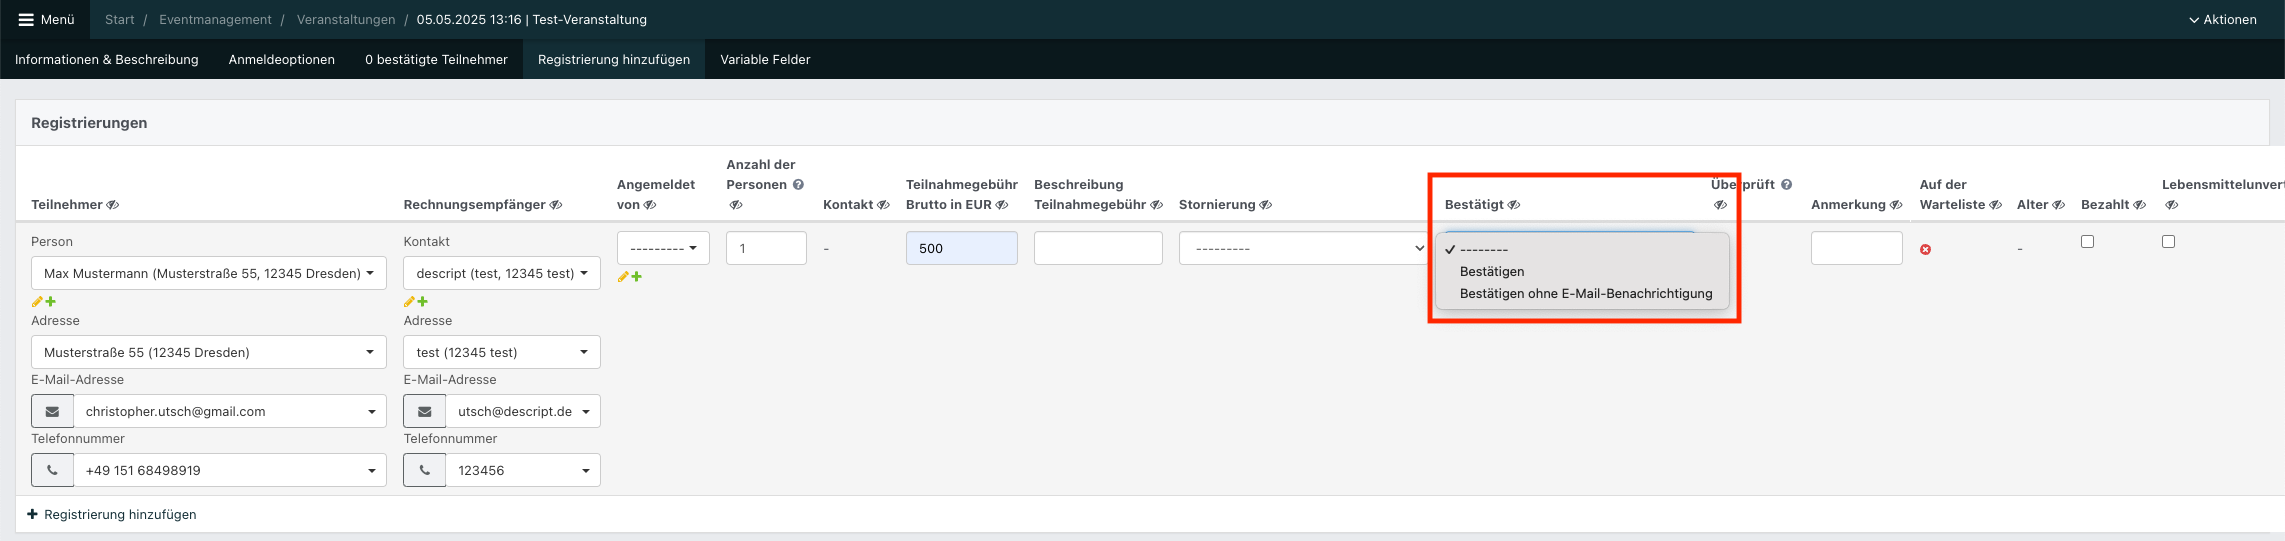2285x541 pixels.
Task: Open the Angemeldet von dropdown
Action: pyautogui.click(x=663, y=248)
